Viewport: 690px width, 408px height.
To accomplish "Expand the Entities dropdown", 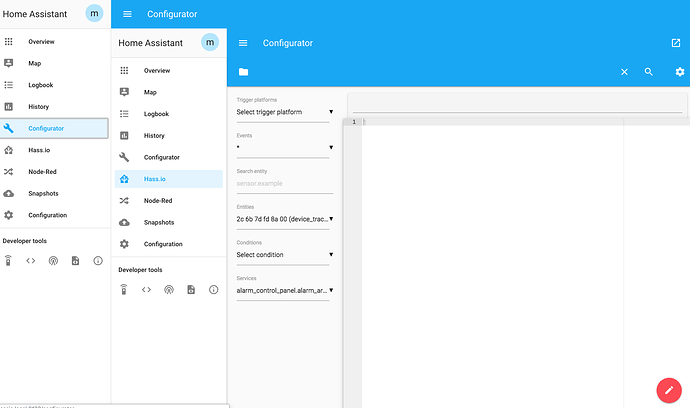I will click(283, 218).
